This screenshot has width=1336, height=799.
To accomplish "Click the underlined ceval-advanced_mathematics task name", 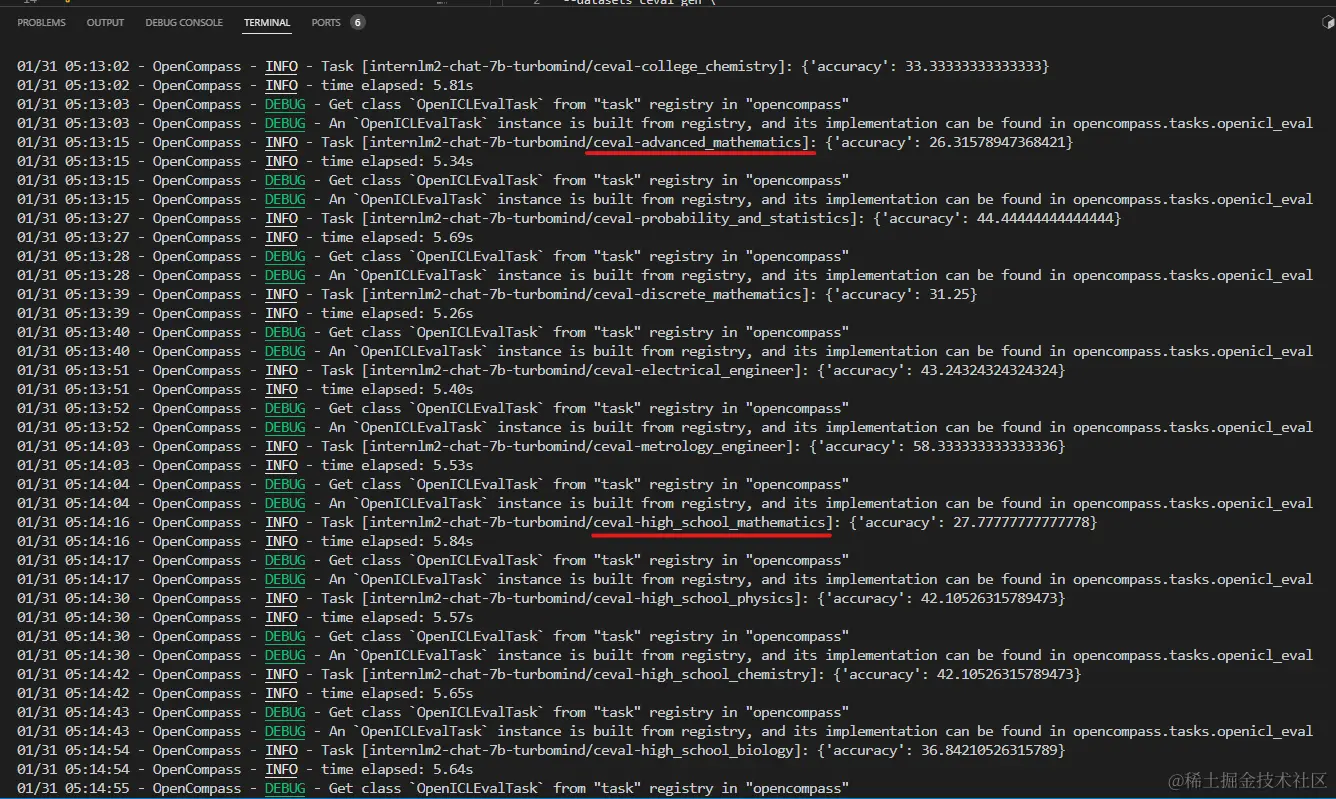I will coord(697,142).
